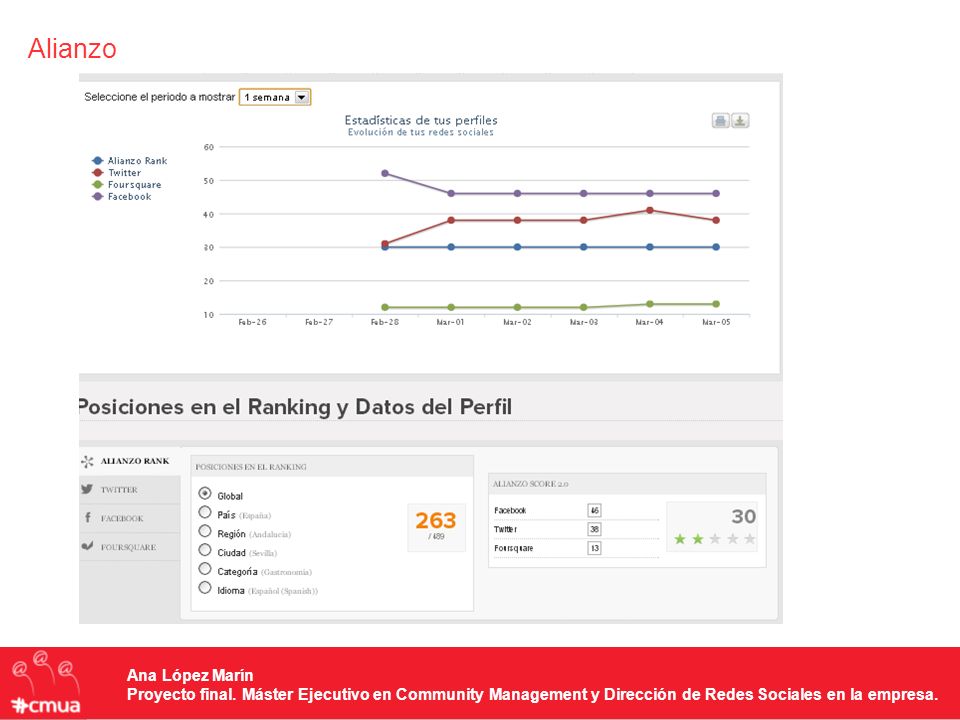Click the Facebook data point at Mar-01
960x720 pixels.
click(x=451, y=193)
